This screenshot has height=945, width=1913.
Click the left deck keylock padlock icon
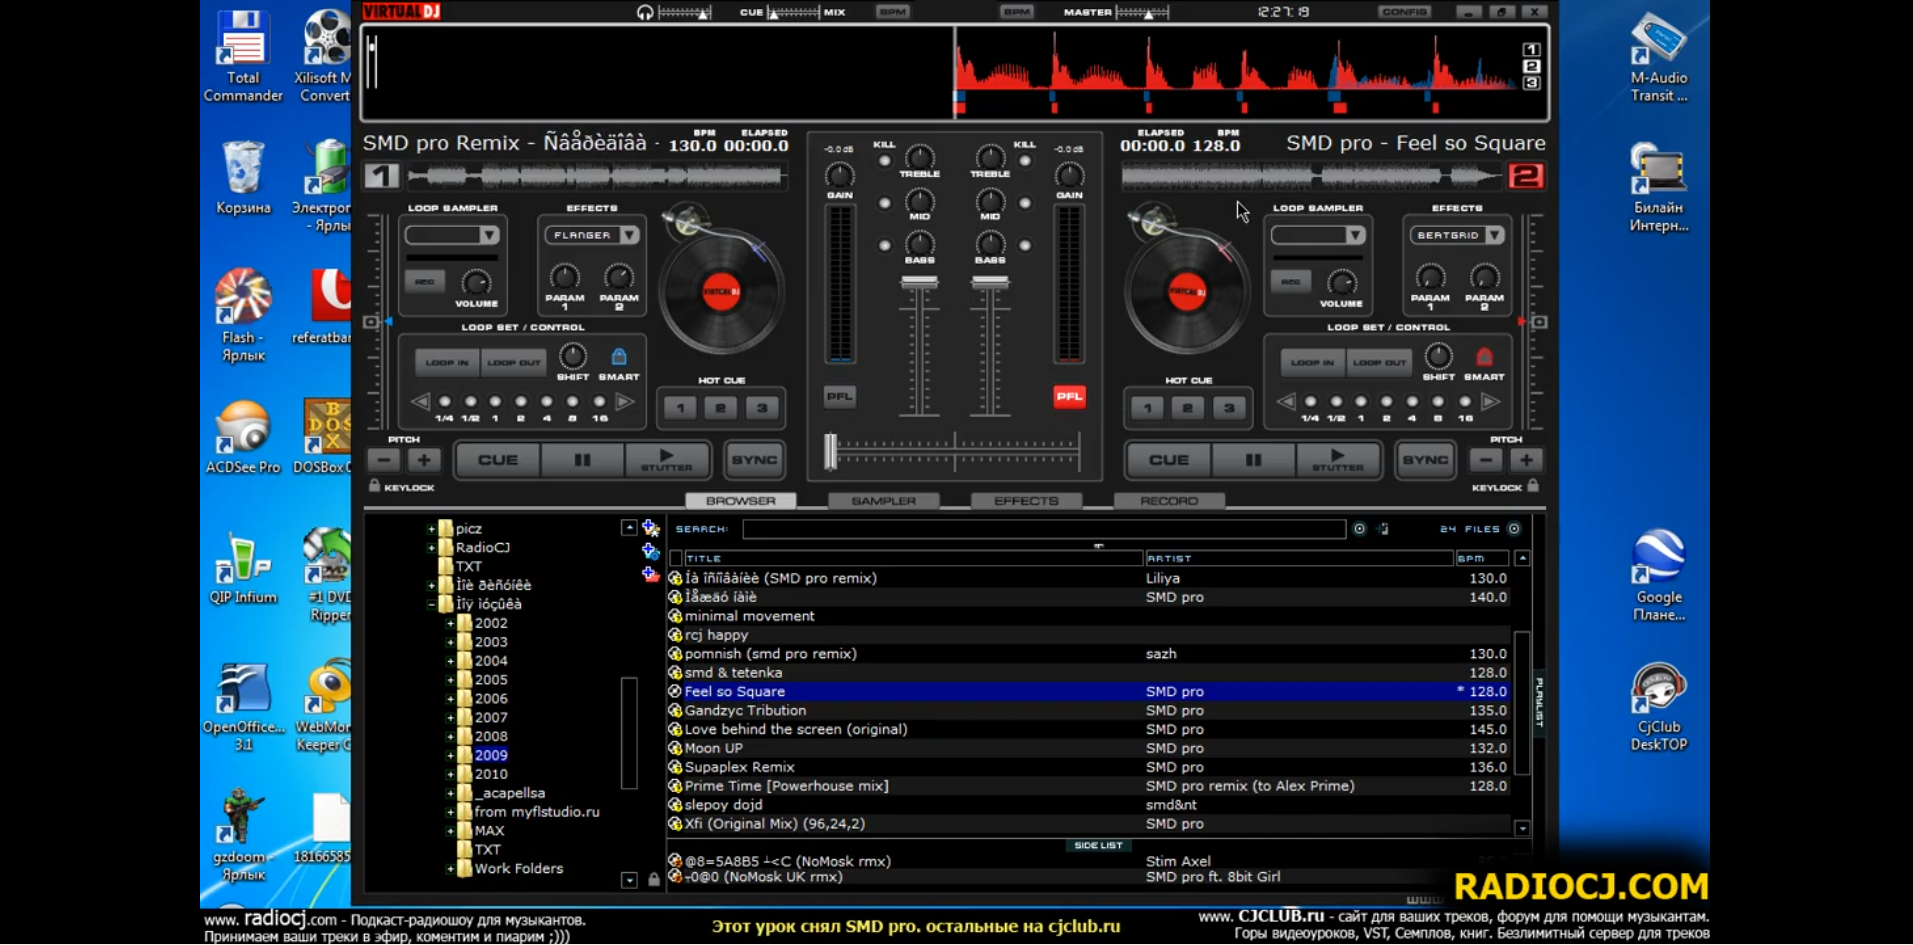point(375,486)
